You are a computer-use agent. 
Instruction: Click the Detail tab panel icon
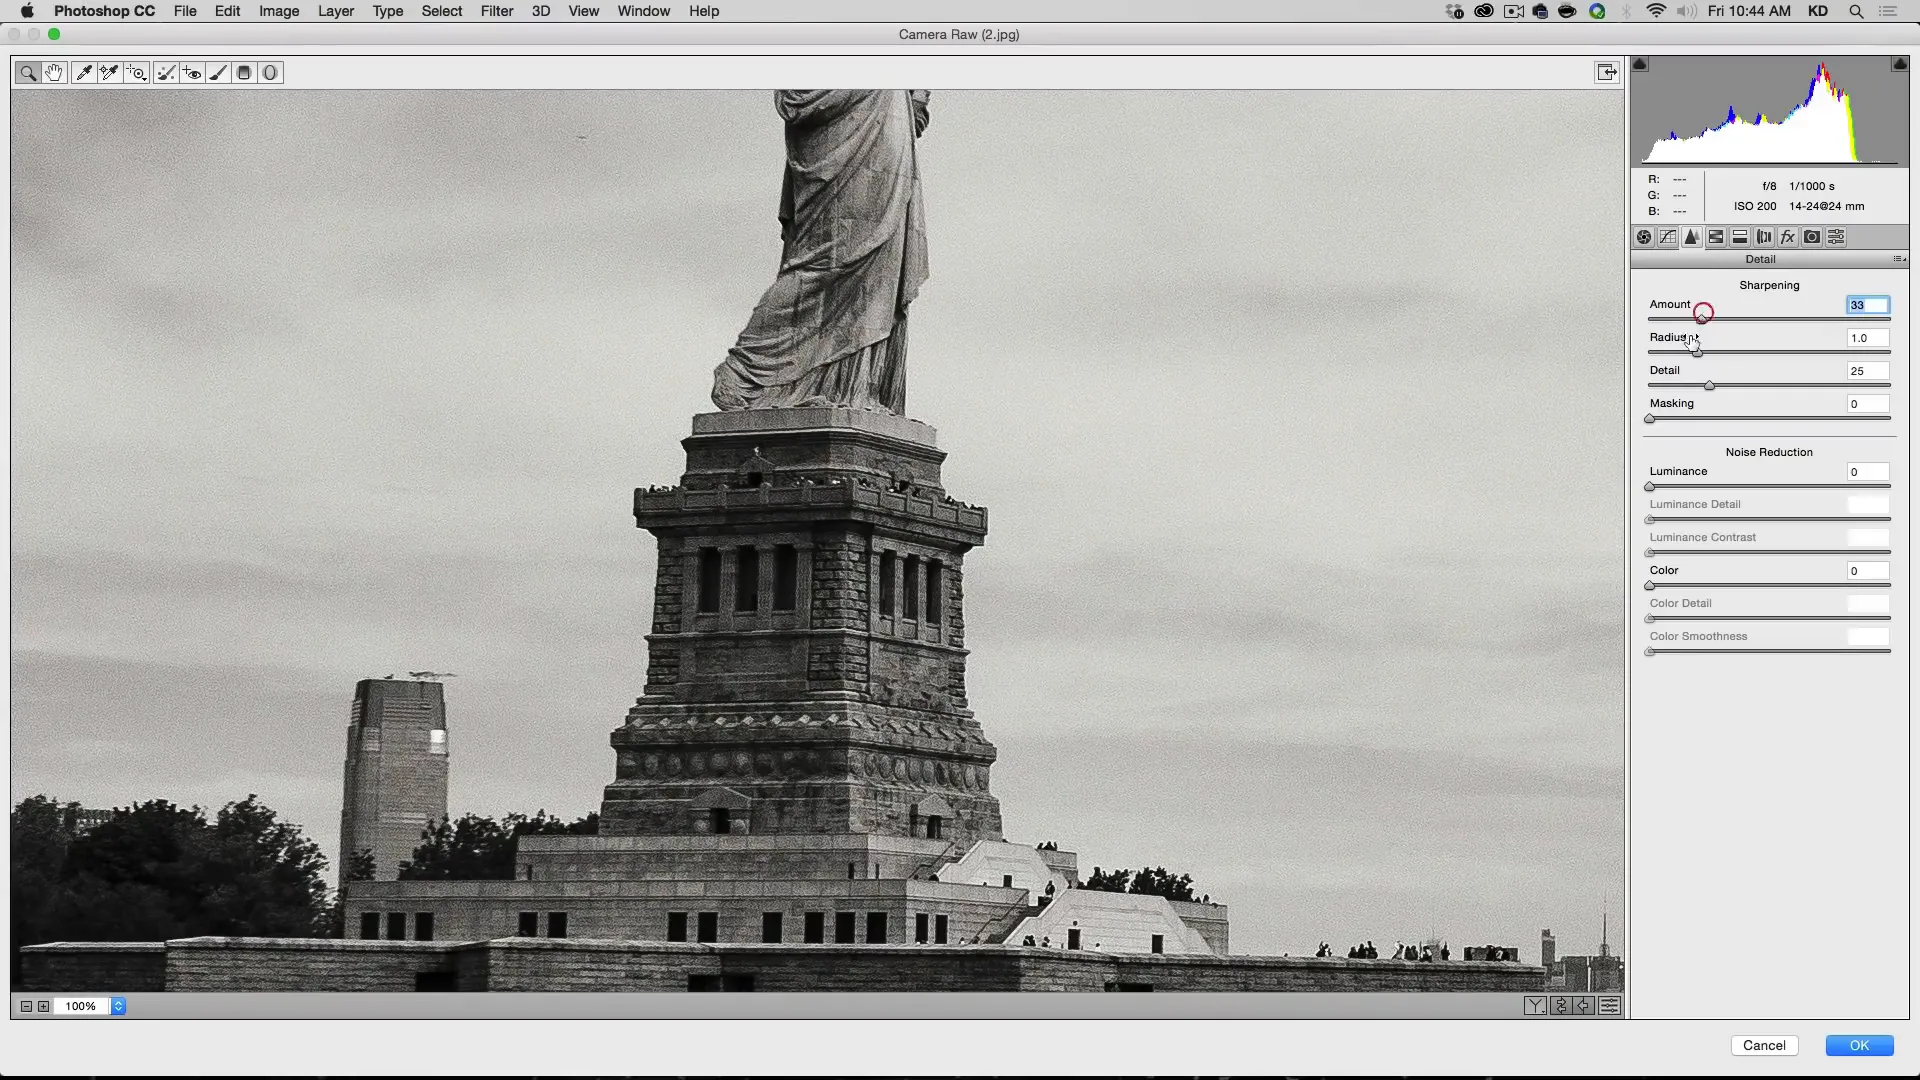[1692, 236]
